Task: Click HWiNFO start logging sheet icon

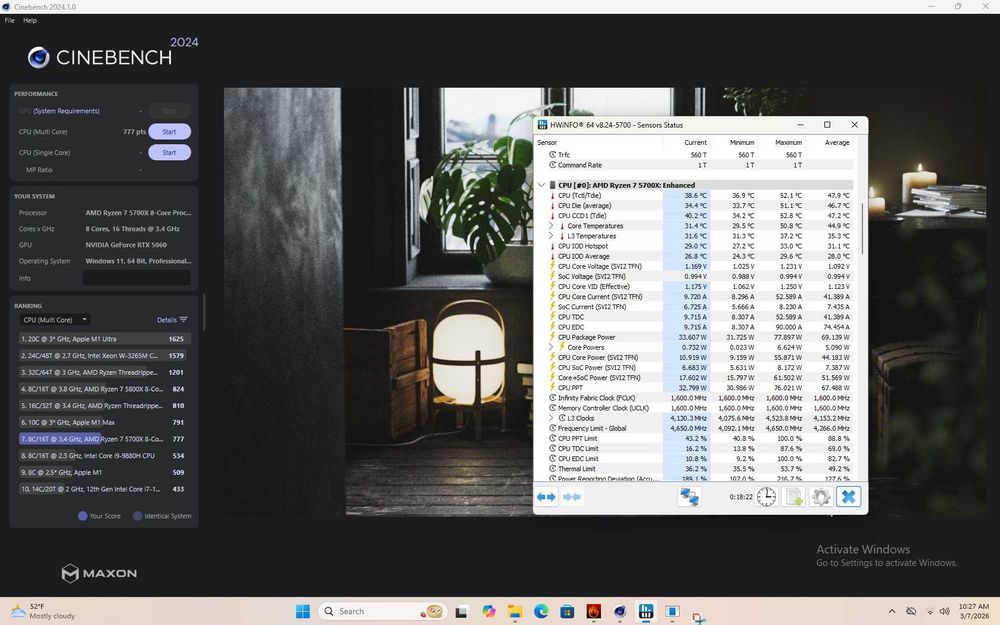Action: pos(793,497)
